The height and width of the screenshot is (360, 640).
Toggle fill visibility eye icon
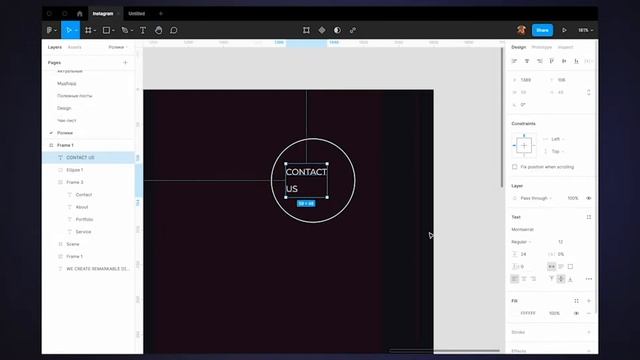pyautogui.click(x=576, y=313)
